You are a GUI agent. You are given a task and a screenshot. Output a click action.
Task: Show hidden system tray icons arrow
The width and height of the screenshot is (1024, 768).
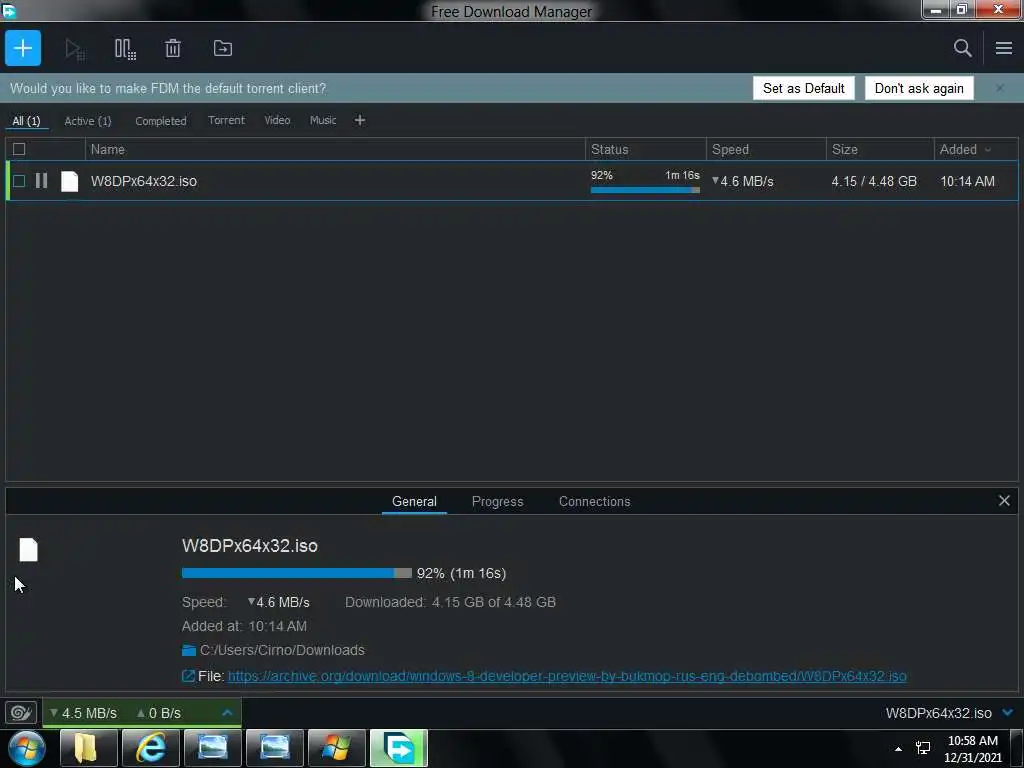point(898,748)
